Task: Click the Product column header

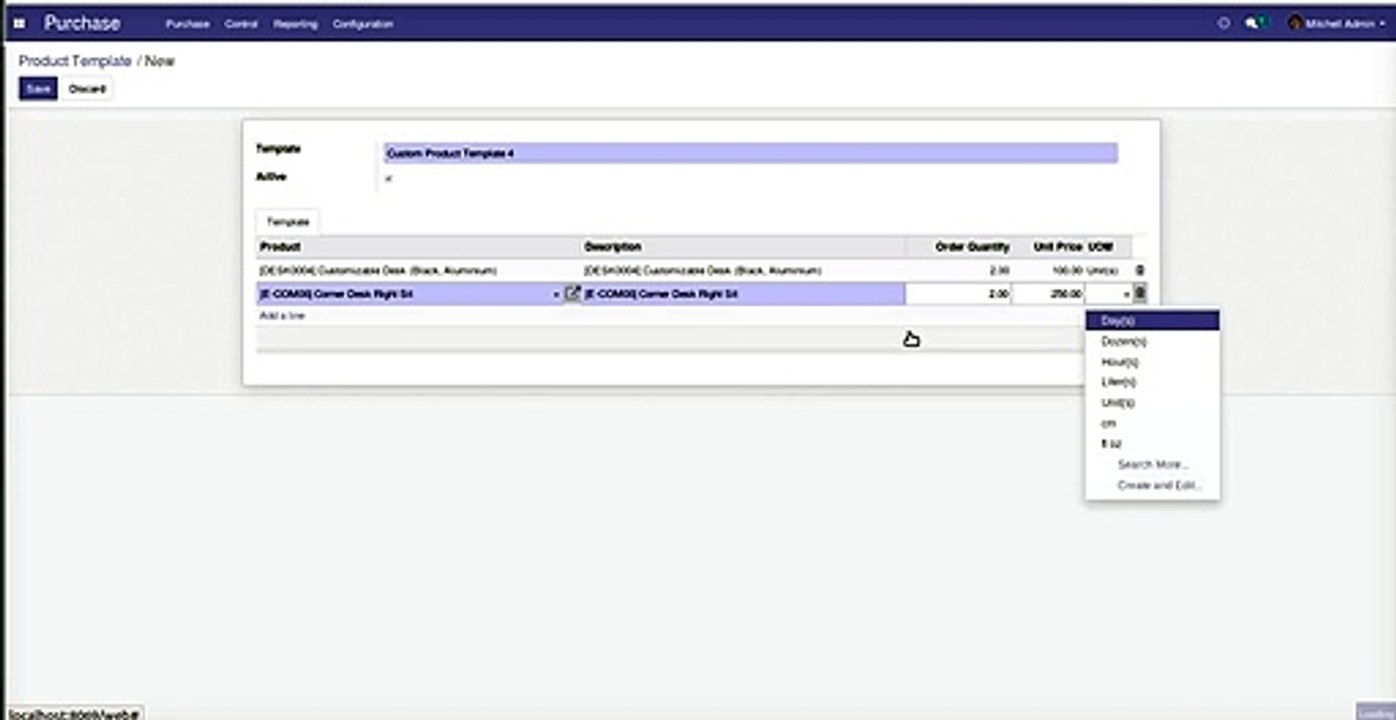Action: [420, 247]
